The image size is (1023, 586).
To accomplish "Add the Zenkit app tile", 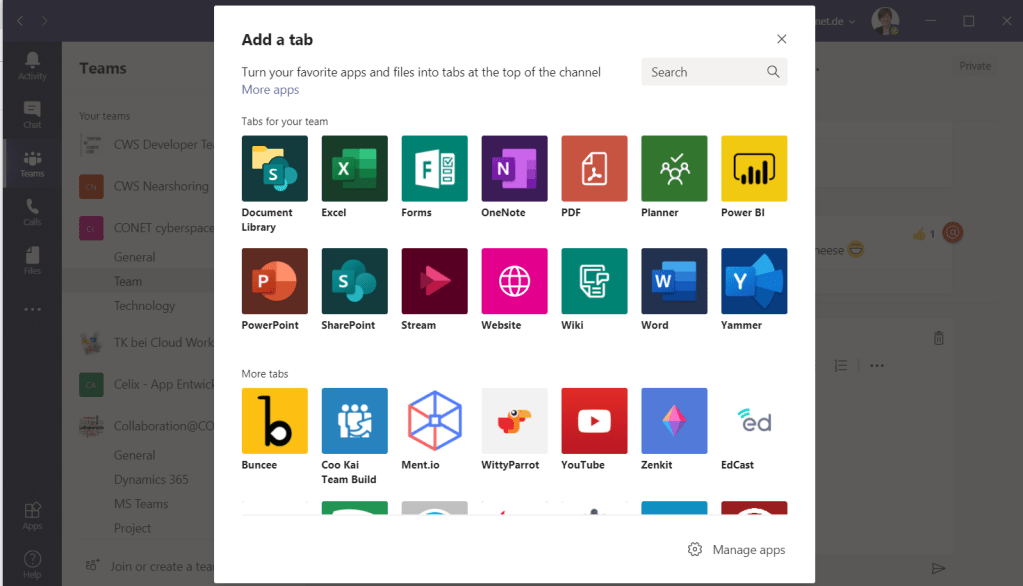I will tap(674, 421).
